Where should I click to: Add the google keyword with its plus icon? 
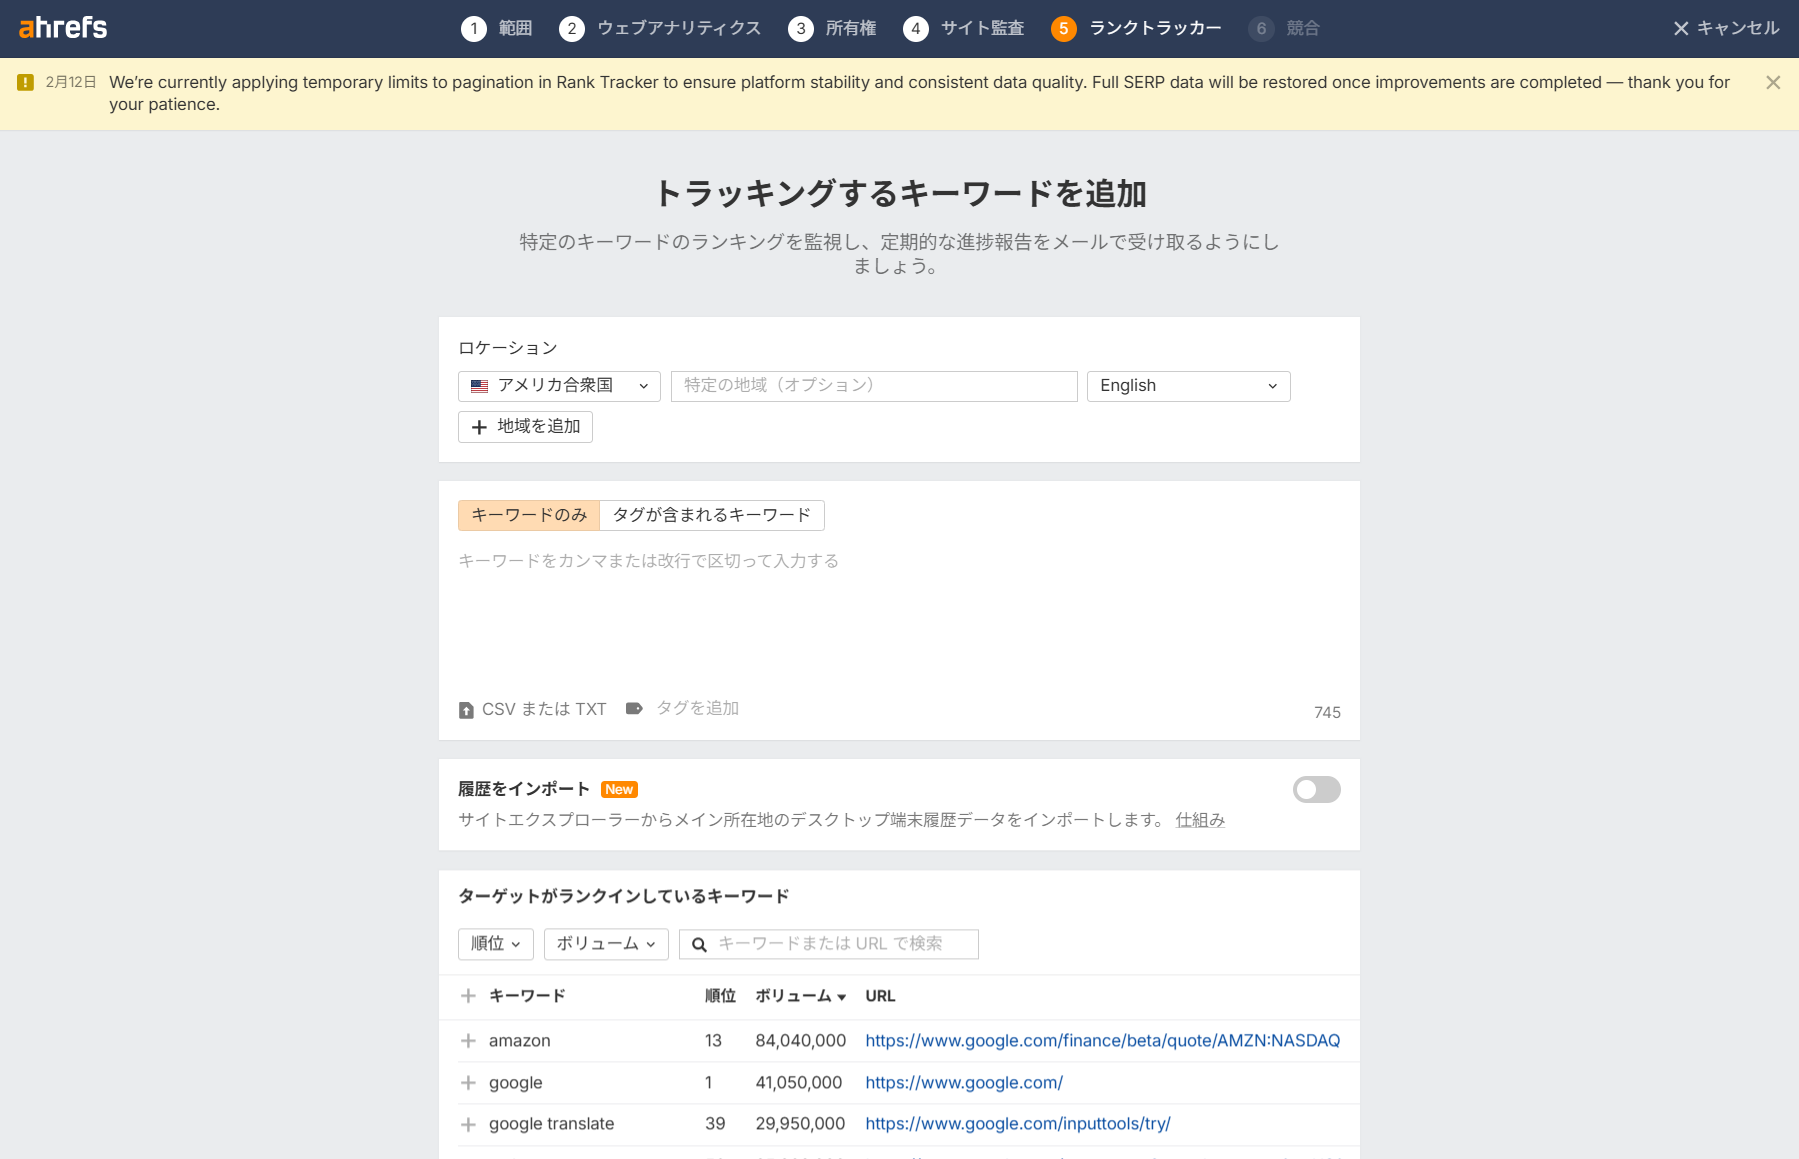point(468,1082)
